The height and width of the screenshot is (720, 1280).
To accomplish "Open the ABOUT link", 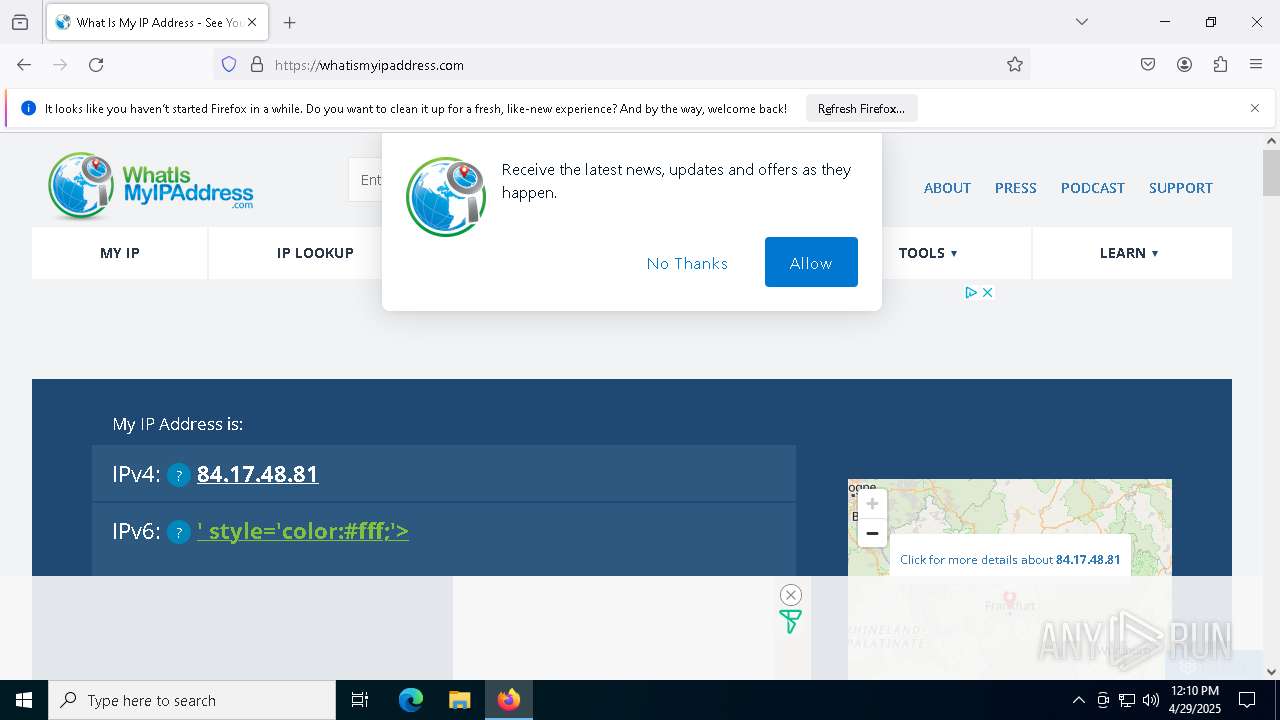I will click(x=947, y=188).
